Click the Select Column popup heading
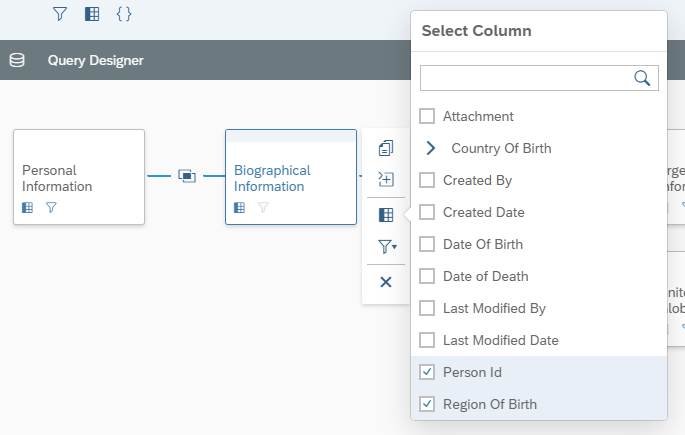This screenshot has height=435, width=685. [477, 31]
